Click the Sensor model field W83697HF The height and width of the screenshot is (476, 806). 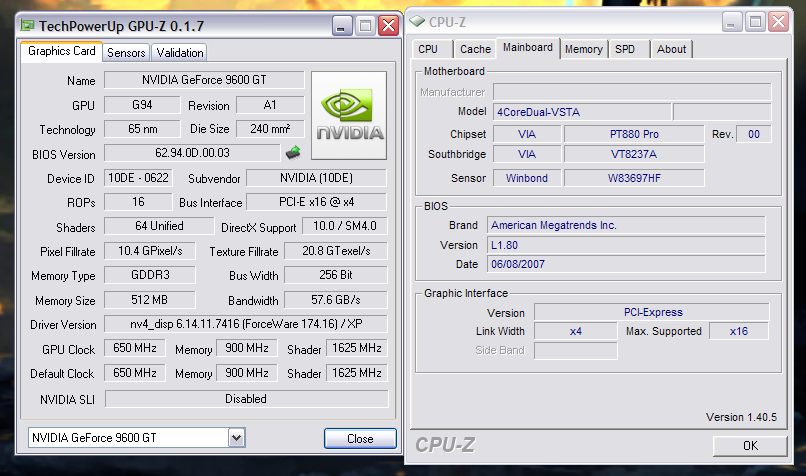coord(634,178)
